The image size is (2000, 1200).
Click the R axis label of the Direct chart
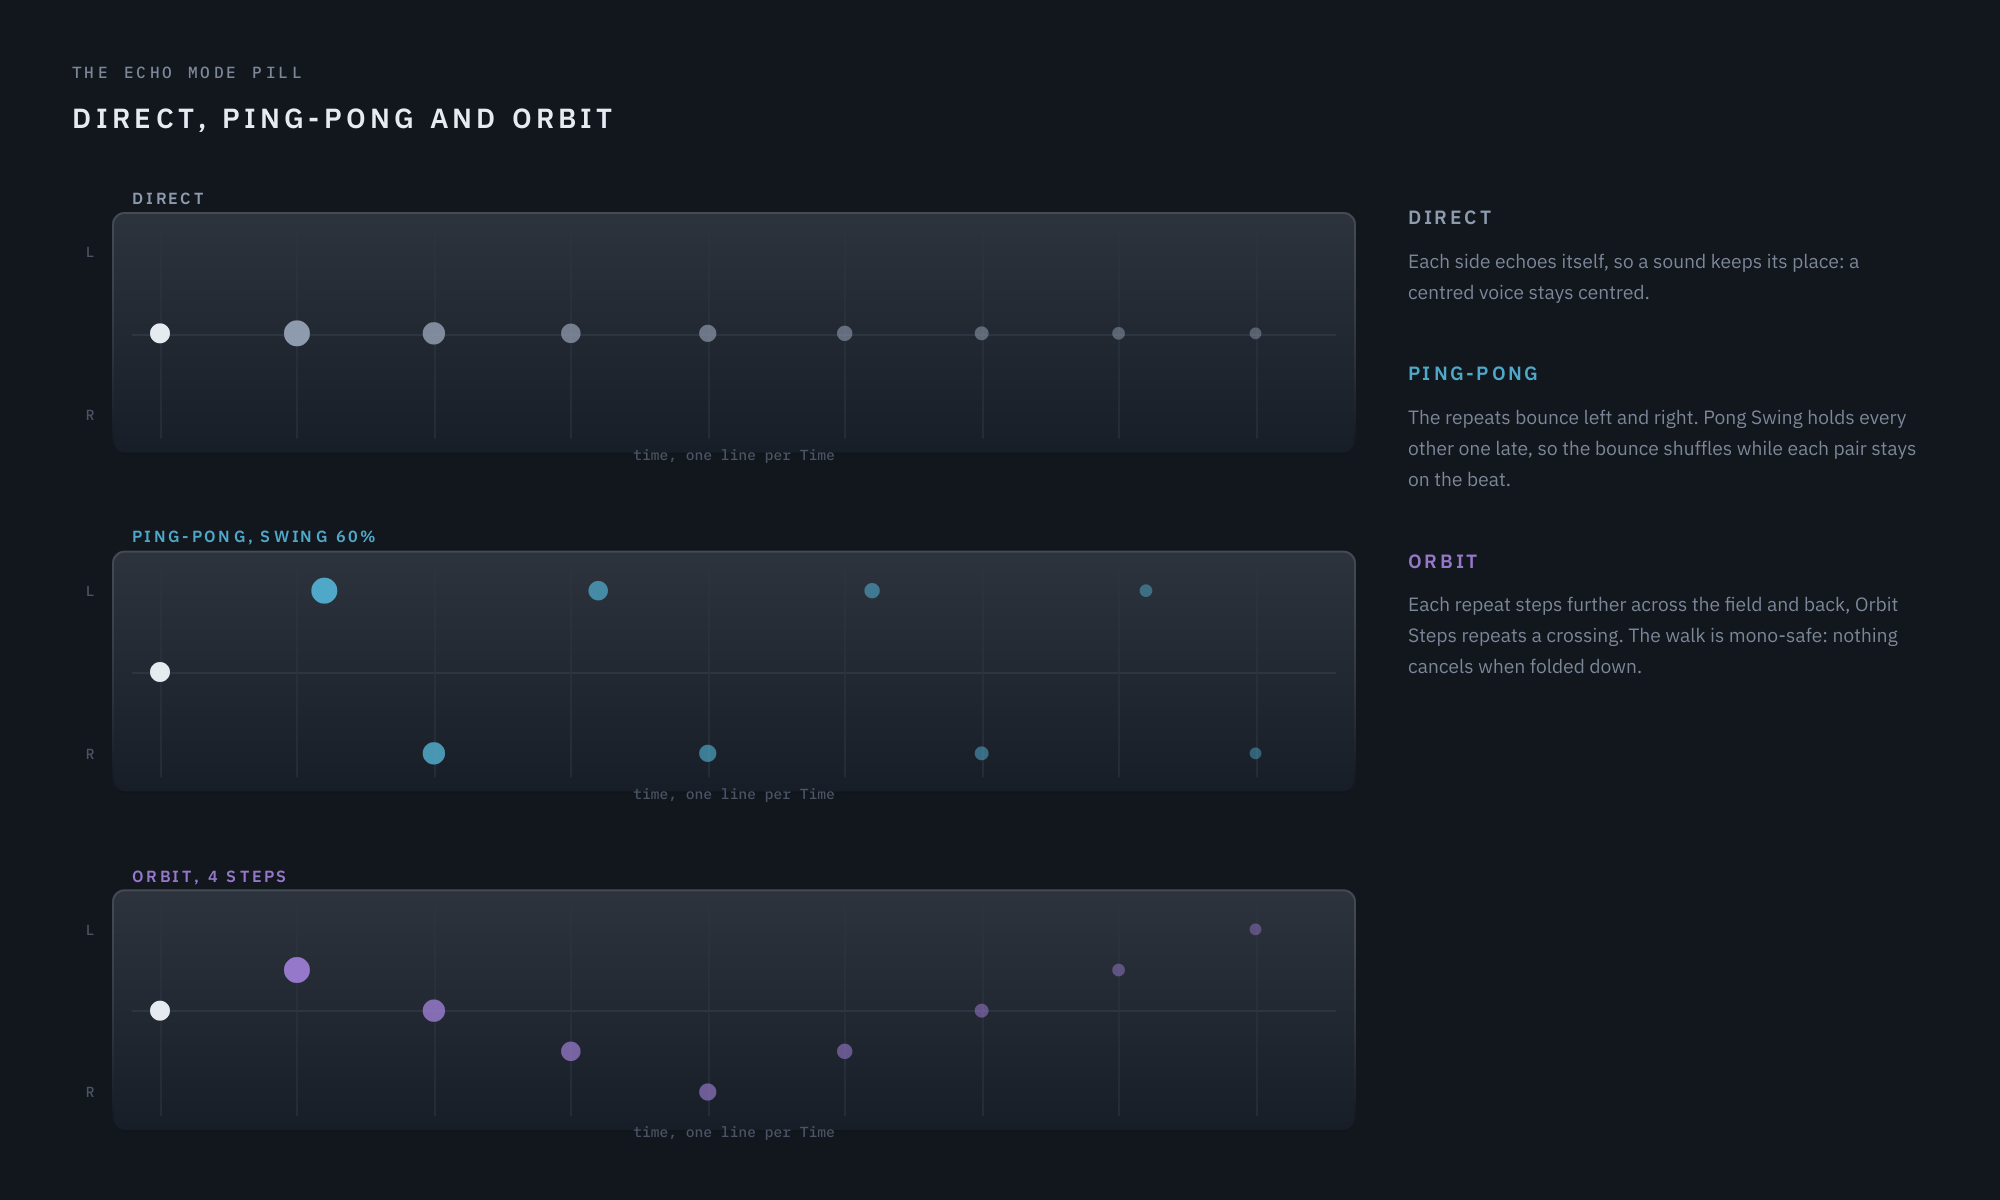coord(90,415)
